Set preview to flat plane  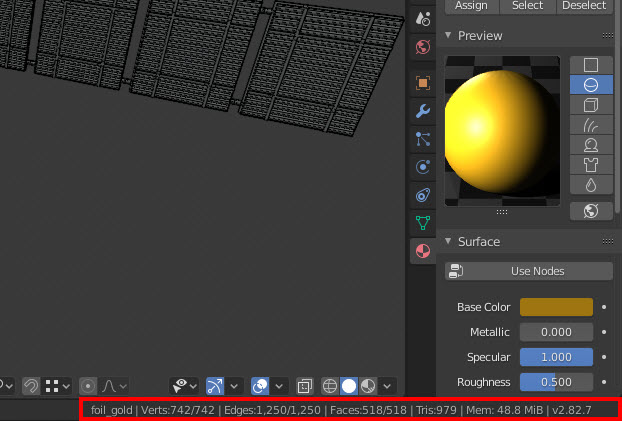[591, 65]
